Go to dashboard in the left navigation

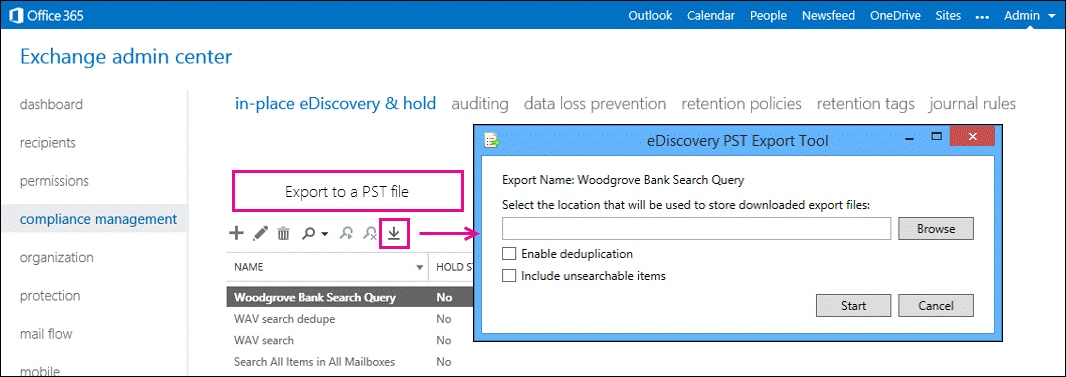(x=52, y=104)
